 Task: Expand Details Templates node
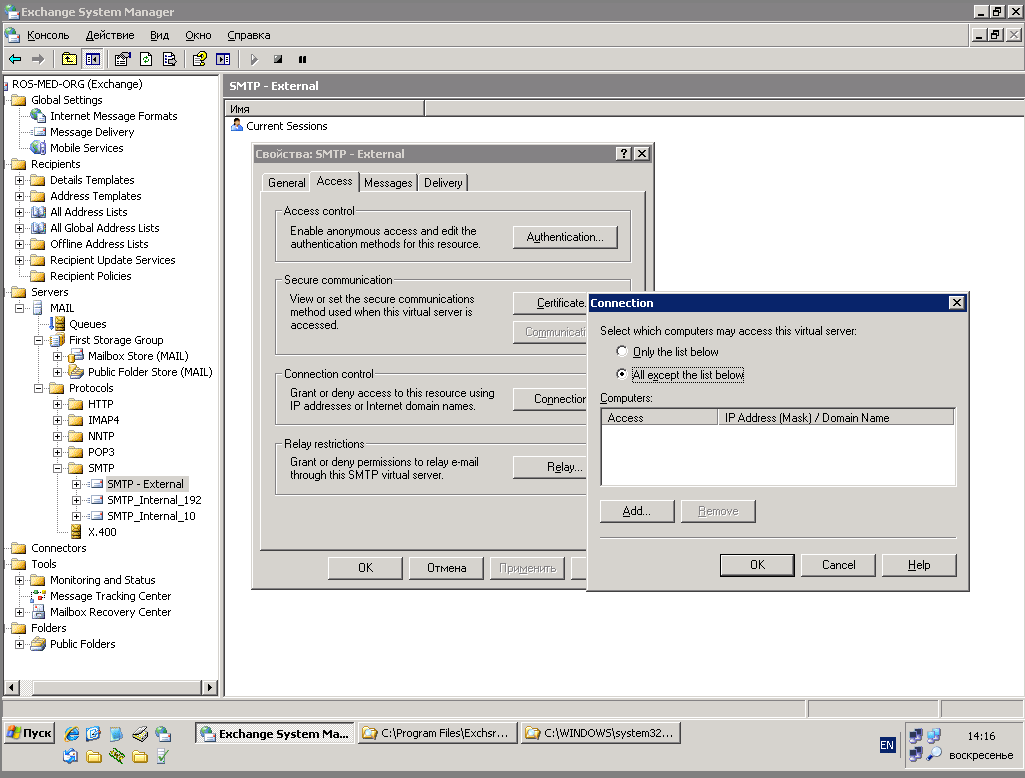(20, 180)
